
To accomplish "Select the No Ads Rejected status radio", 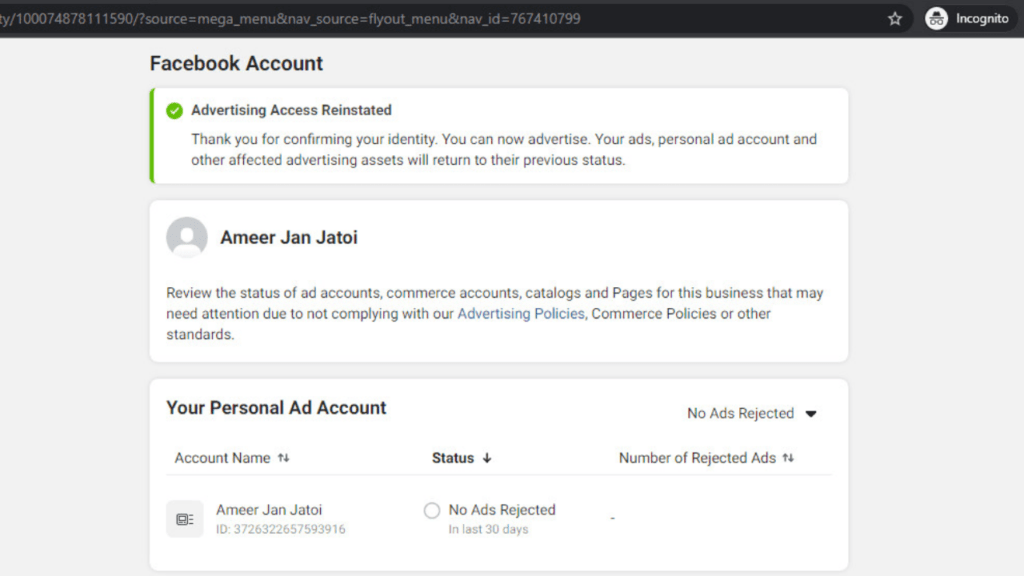I will tap(432, 510).
